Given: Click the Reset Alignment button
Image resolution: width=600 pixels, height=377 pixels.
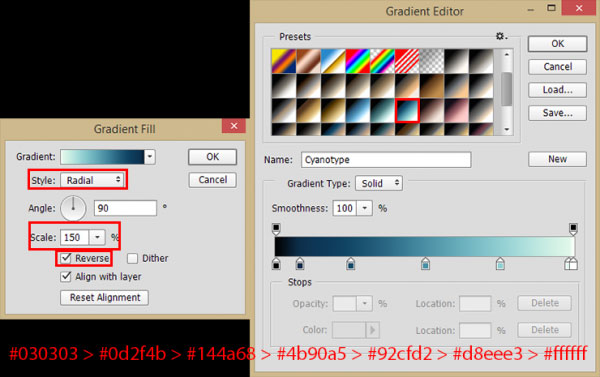Looking at the screenshot, I should 104,297.
